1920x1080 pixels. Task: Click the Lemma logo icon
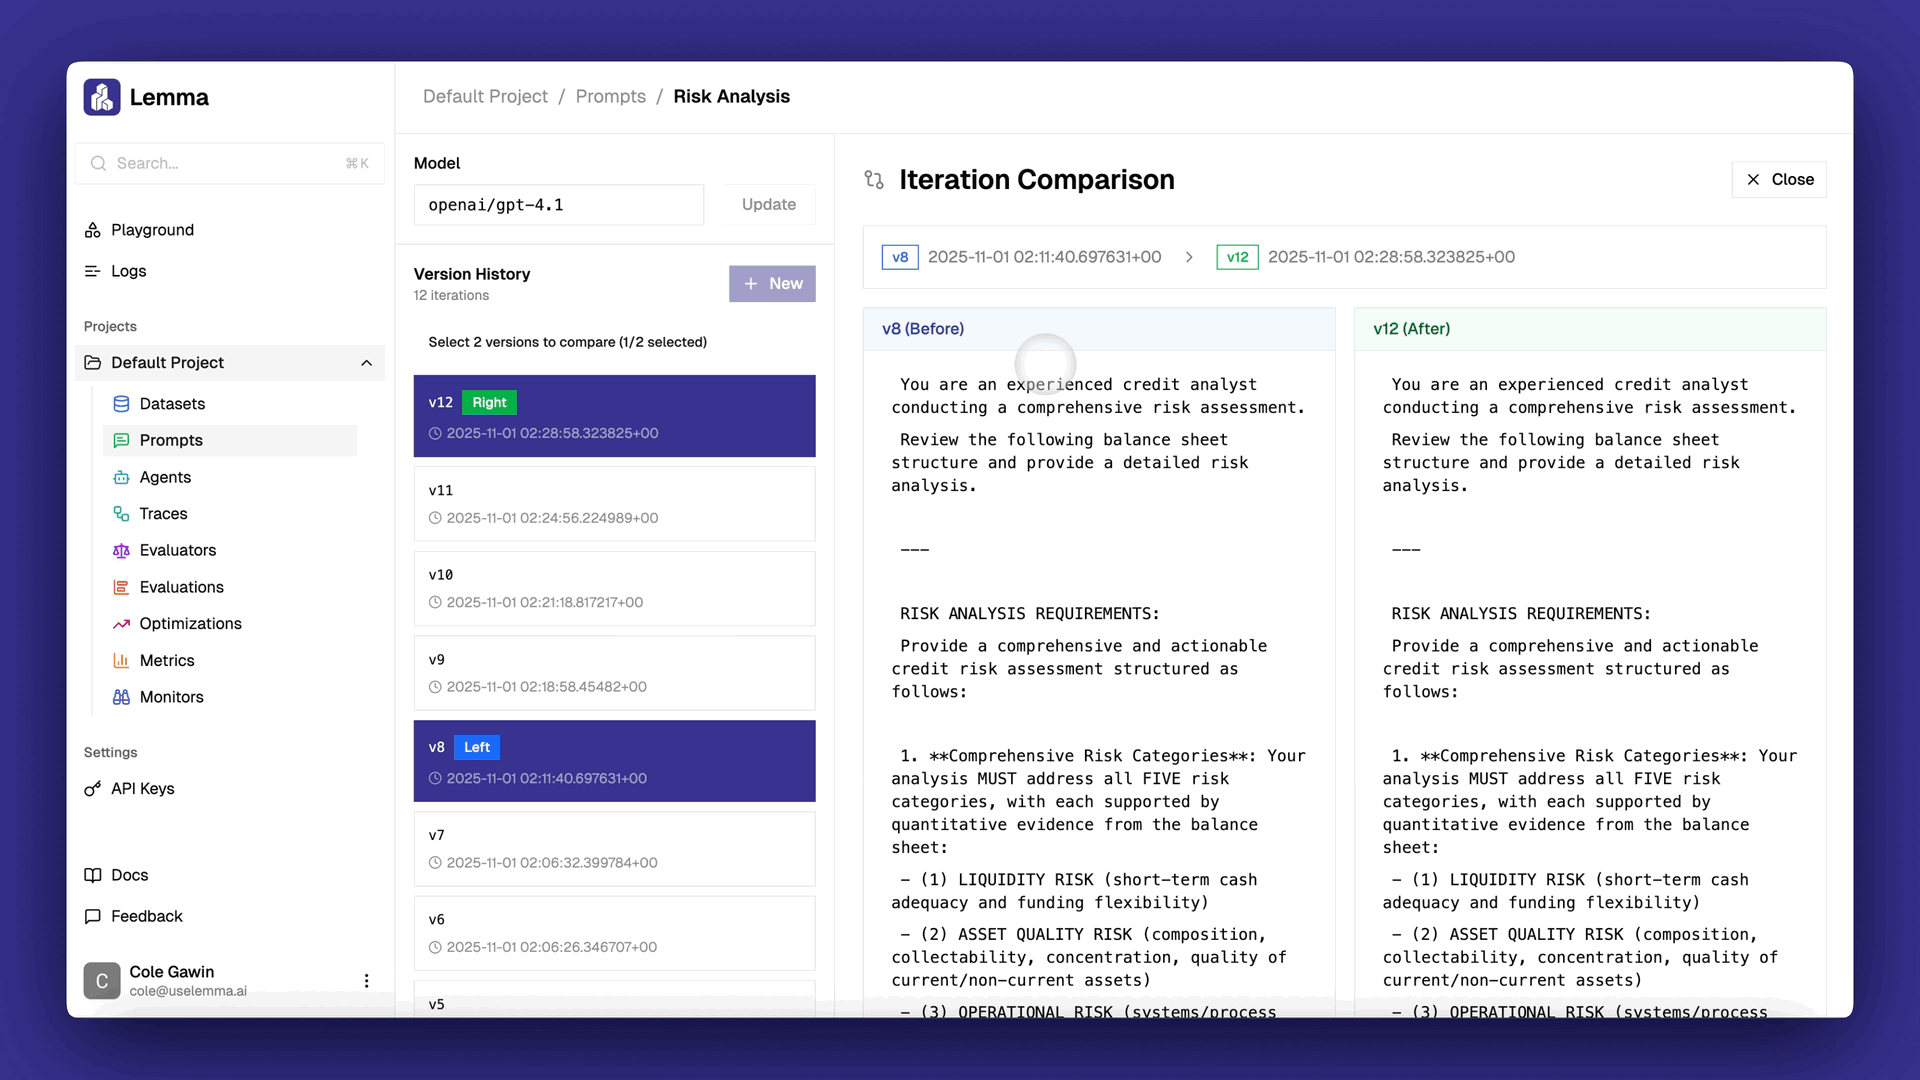pos(102,97)
